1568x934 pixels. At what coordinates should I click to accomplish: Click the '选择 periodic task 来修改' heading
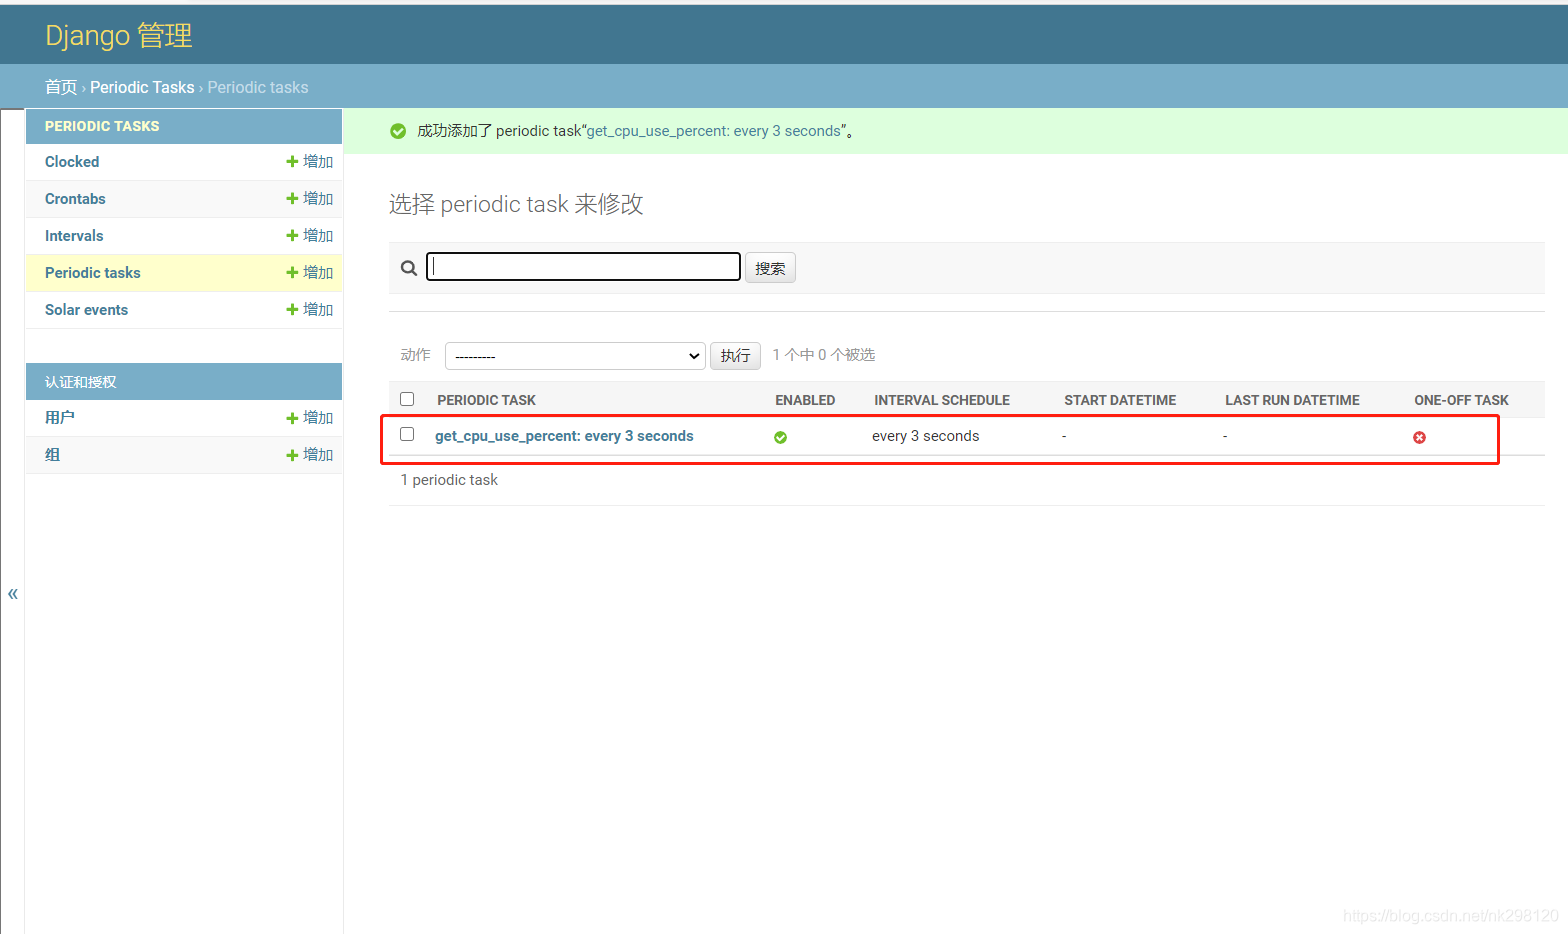click(516, 205)
